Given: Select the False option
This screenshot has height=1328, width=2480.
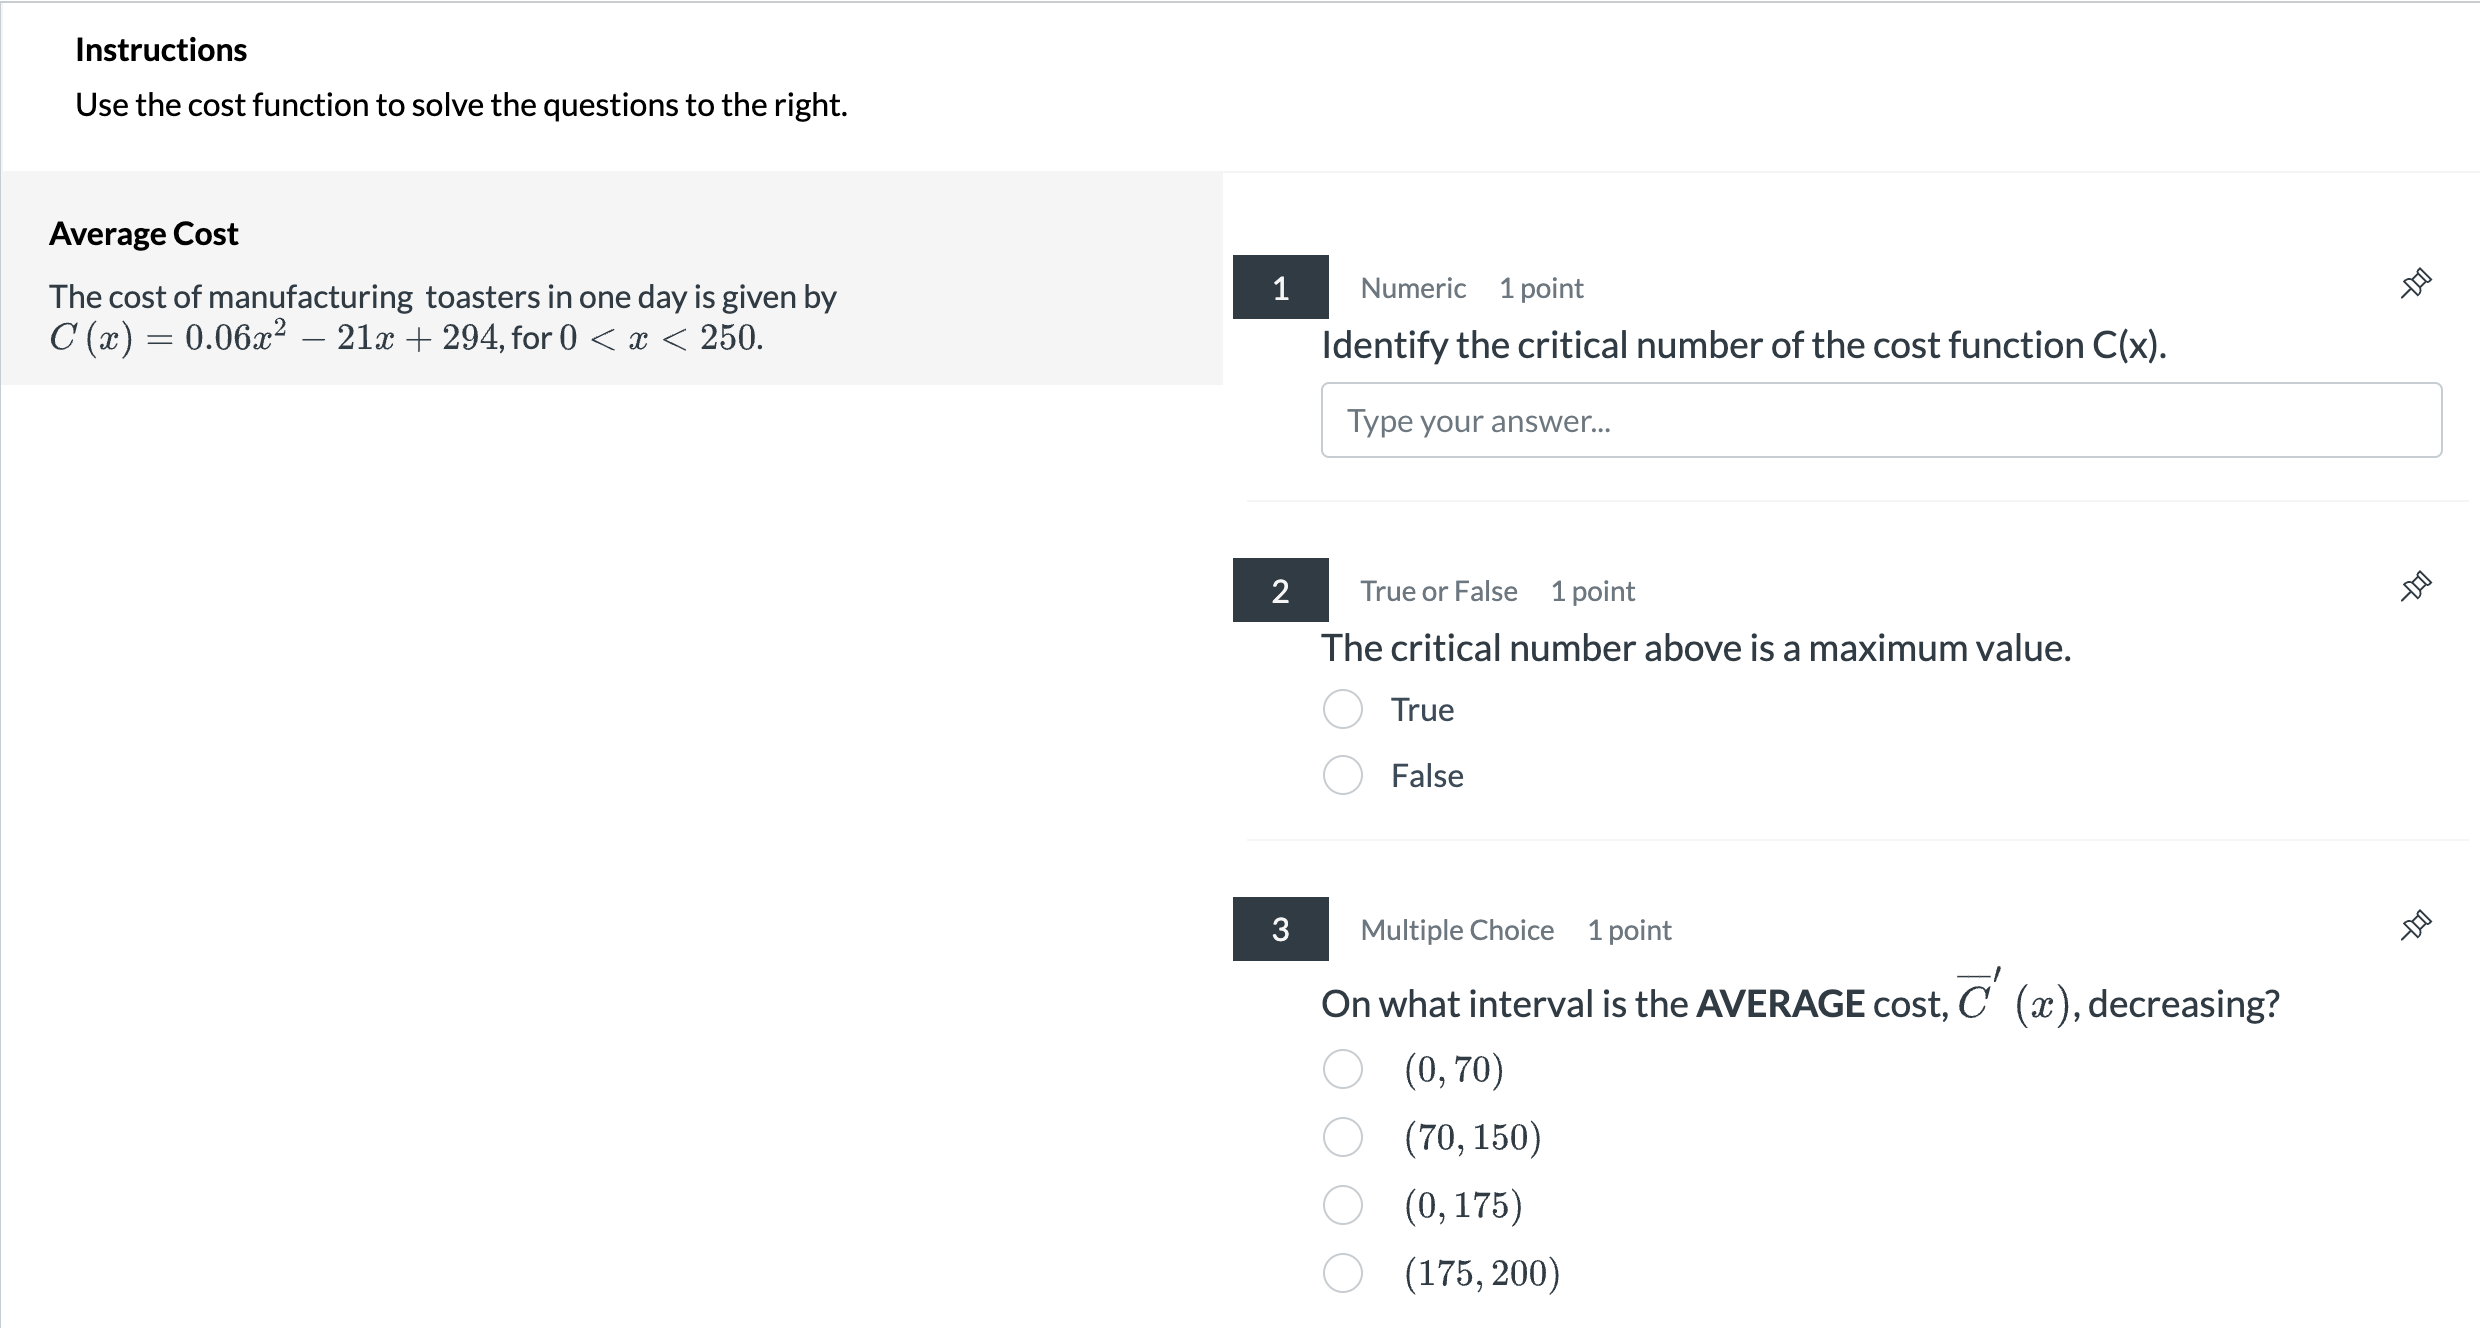Looking at the screenshot, I should [x=1342, y=775].
